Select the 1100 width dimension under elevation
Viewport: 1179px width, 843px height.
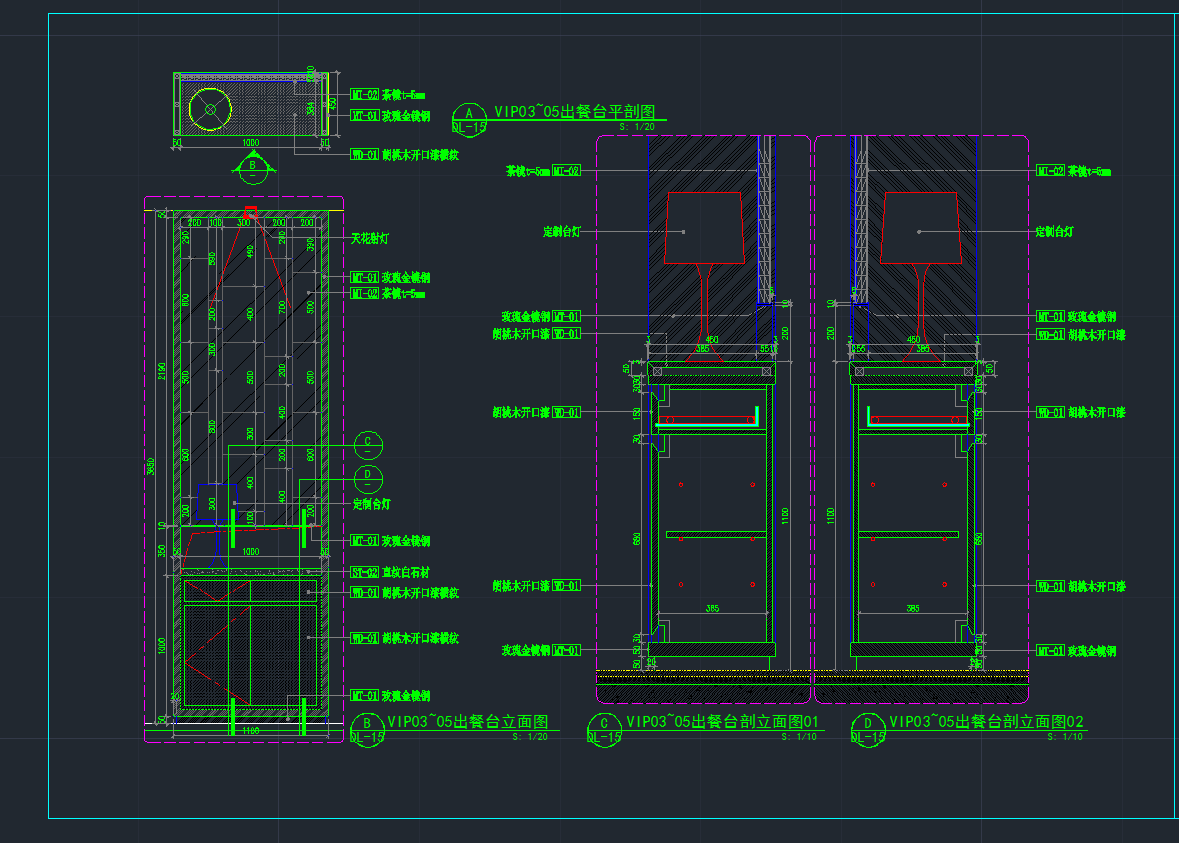point(250,732)
